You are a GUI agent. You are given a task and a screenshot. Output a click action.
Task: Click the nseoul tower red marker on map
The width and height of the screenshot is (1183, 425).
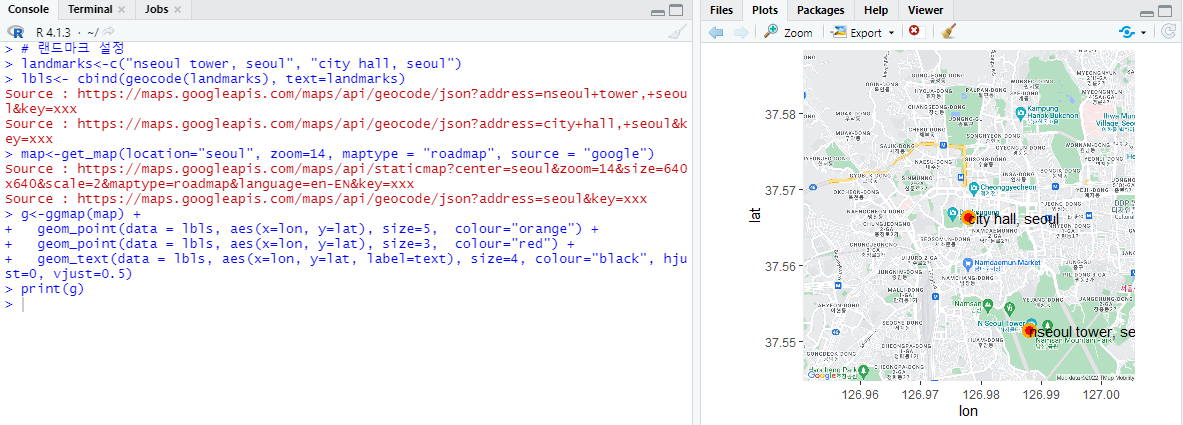[1028, 330]
